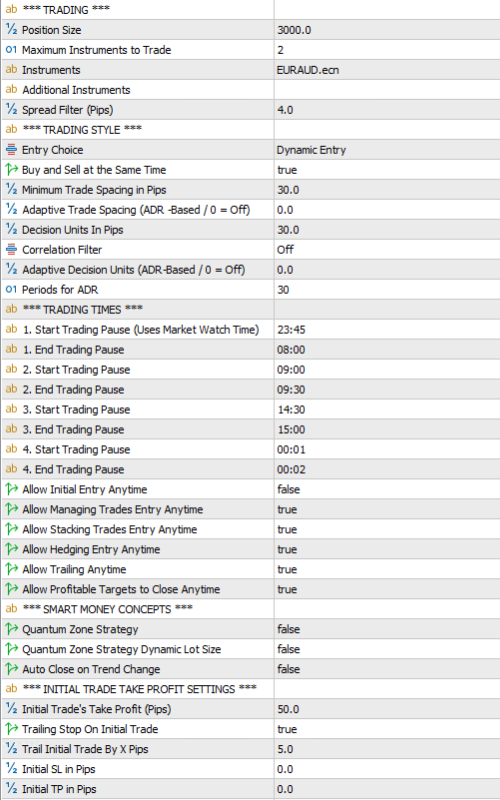Click the boolean icon beside Allow Initial Entry Anytime
The height and width of the screenshot is (800, 500).
click(x=11, y=489)
